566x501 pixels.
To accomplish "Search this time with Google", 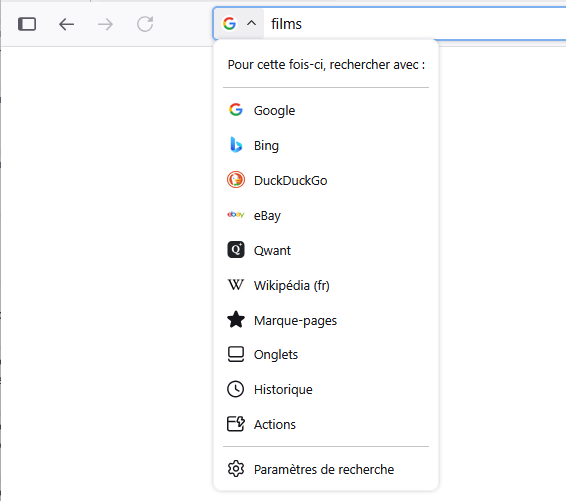I will pos(326,110).
